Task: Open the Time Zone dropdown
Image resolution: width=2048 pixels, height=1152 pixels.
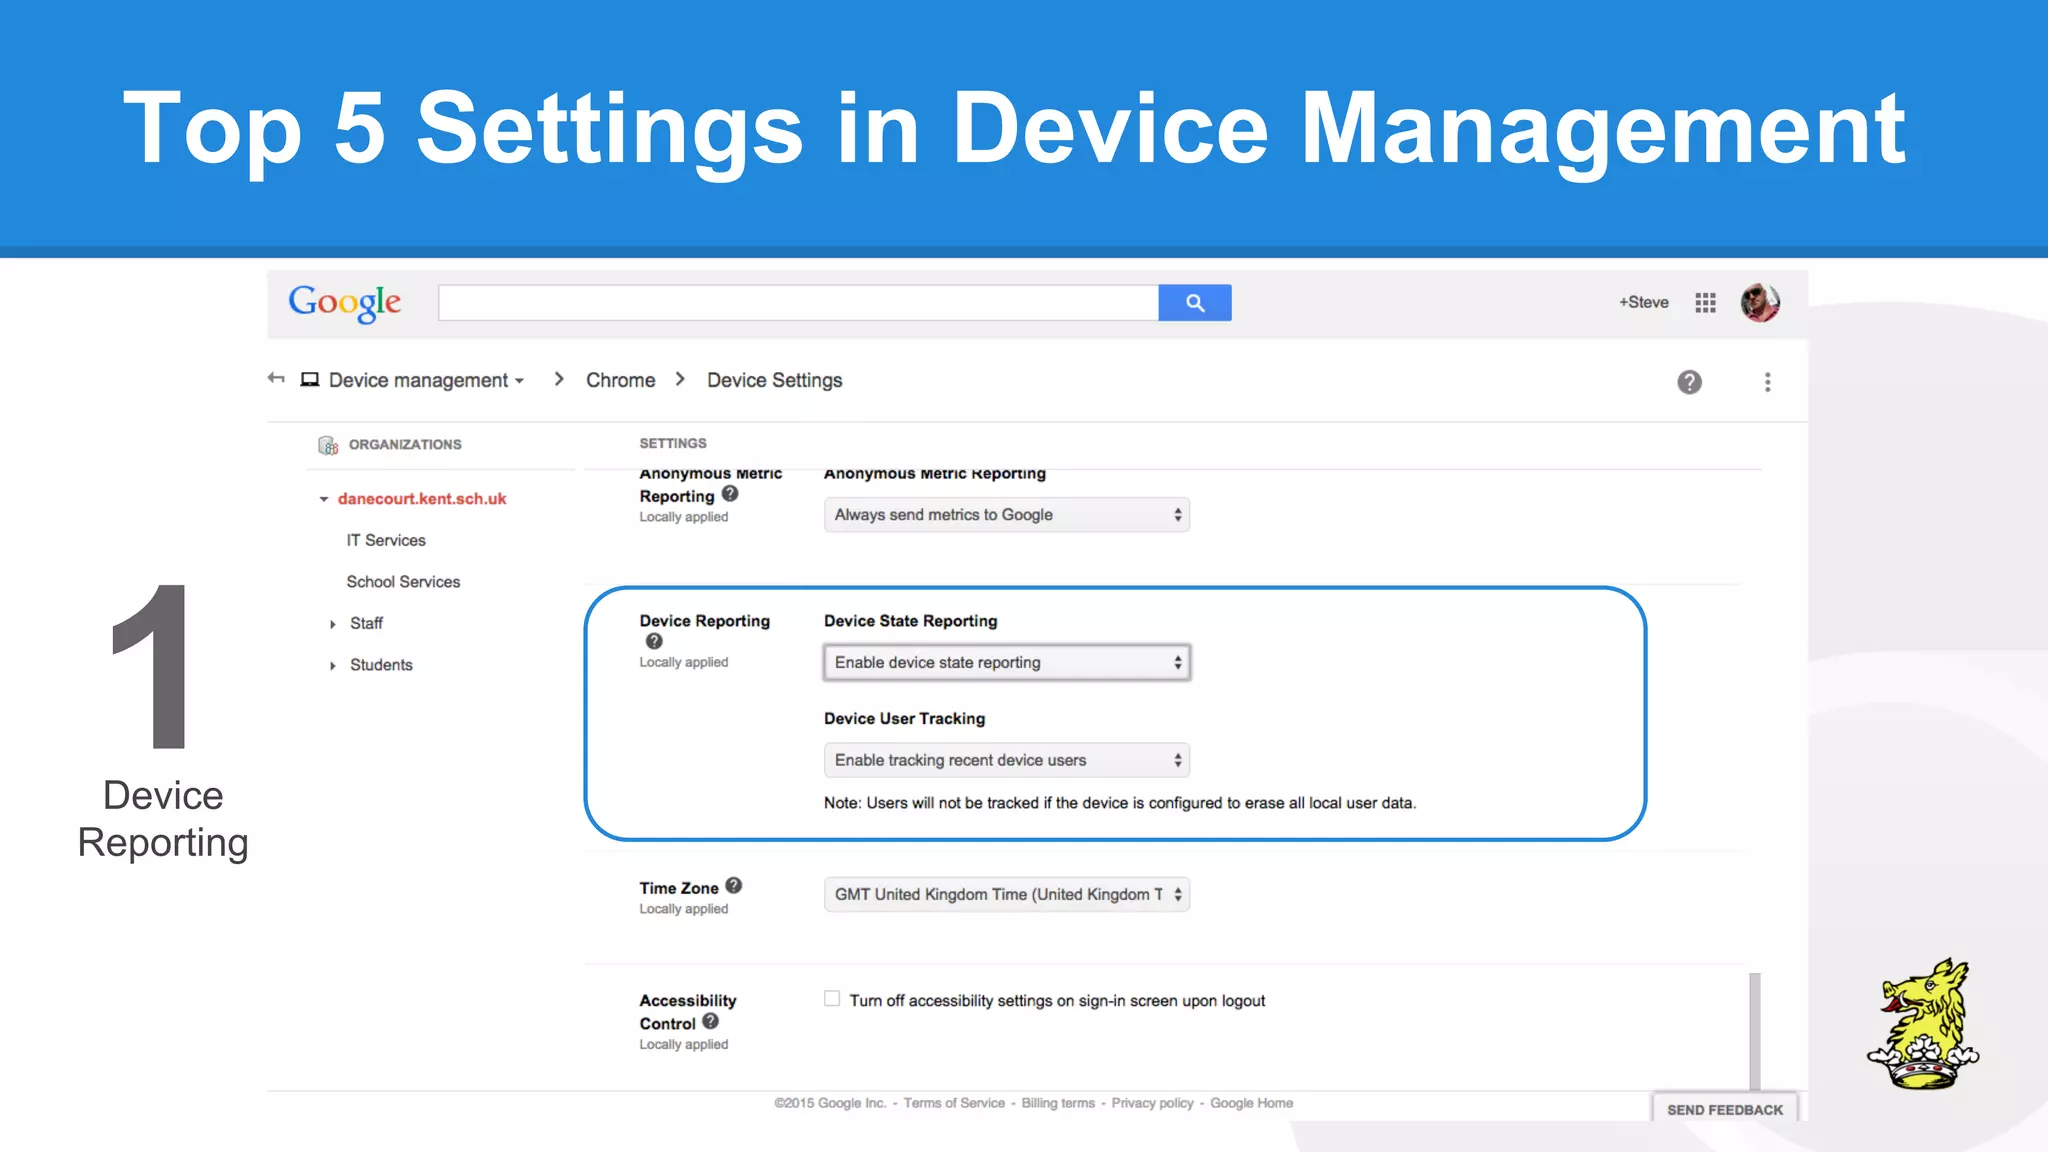Action: pyautogui.click(x=1006, y=894)
